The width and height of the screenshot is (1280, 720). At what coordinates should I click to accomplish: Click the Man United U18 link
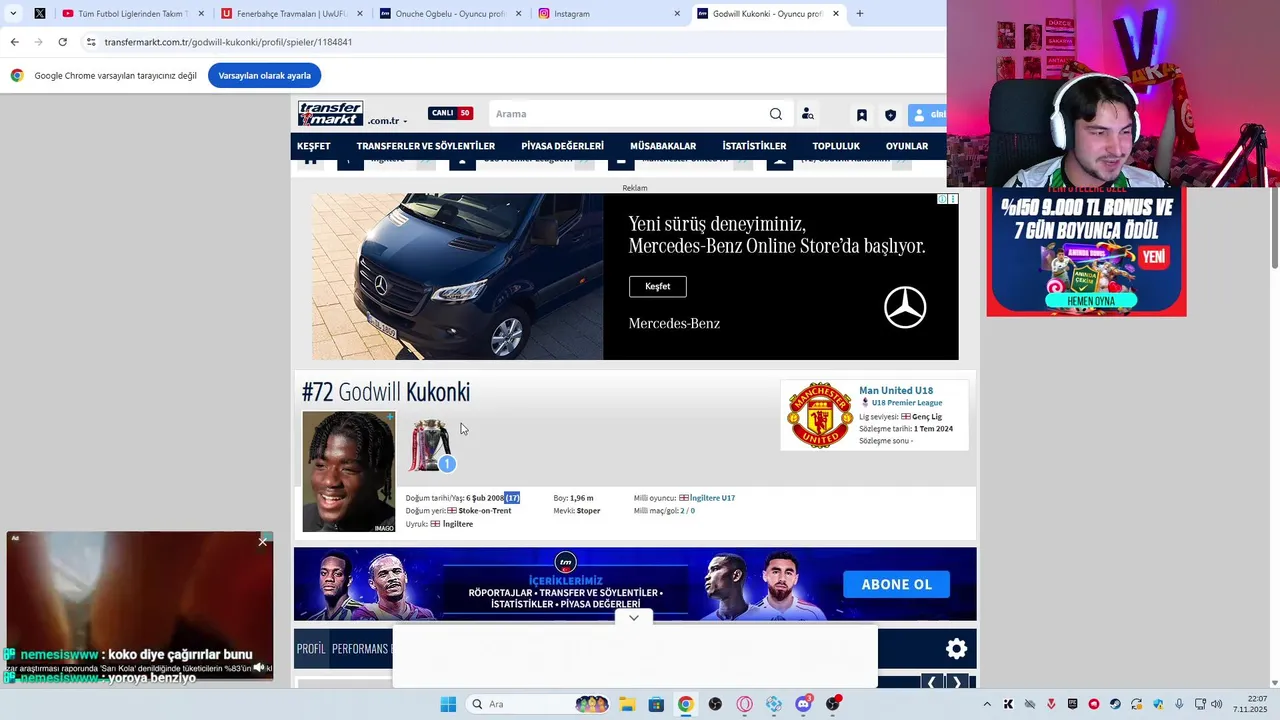click(x=896, y=390)
